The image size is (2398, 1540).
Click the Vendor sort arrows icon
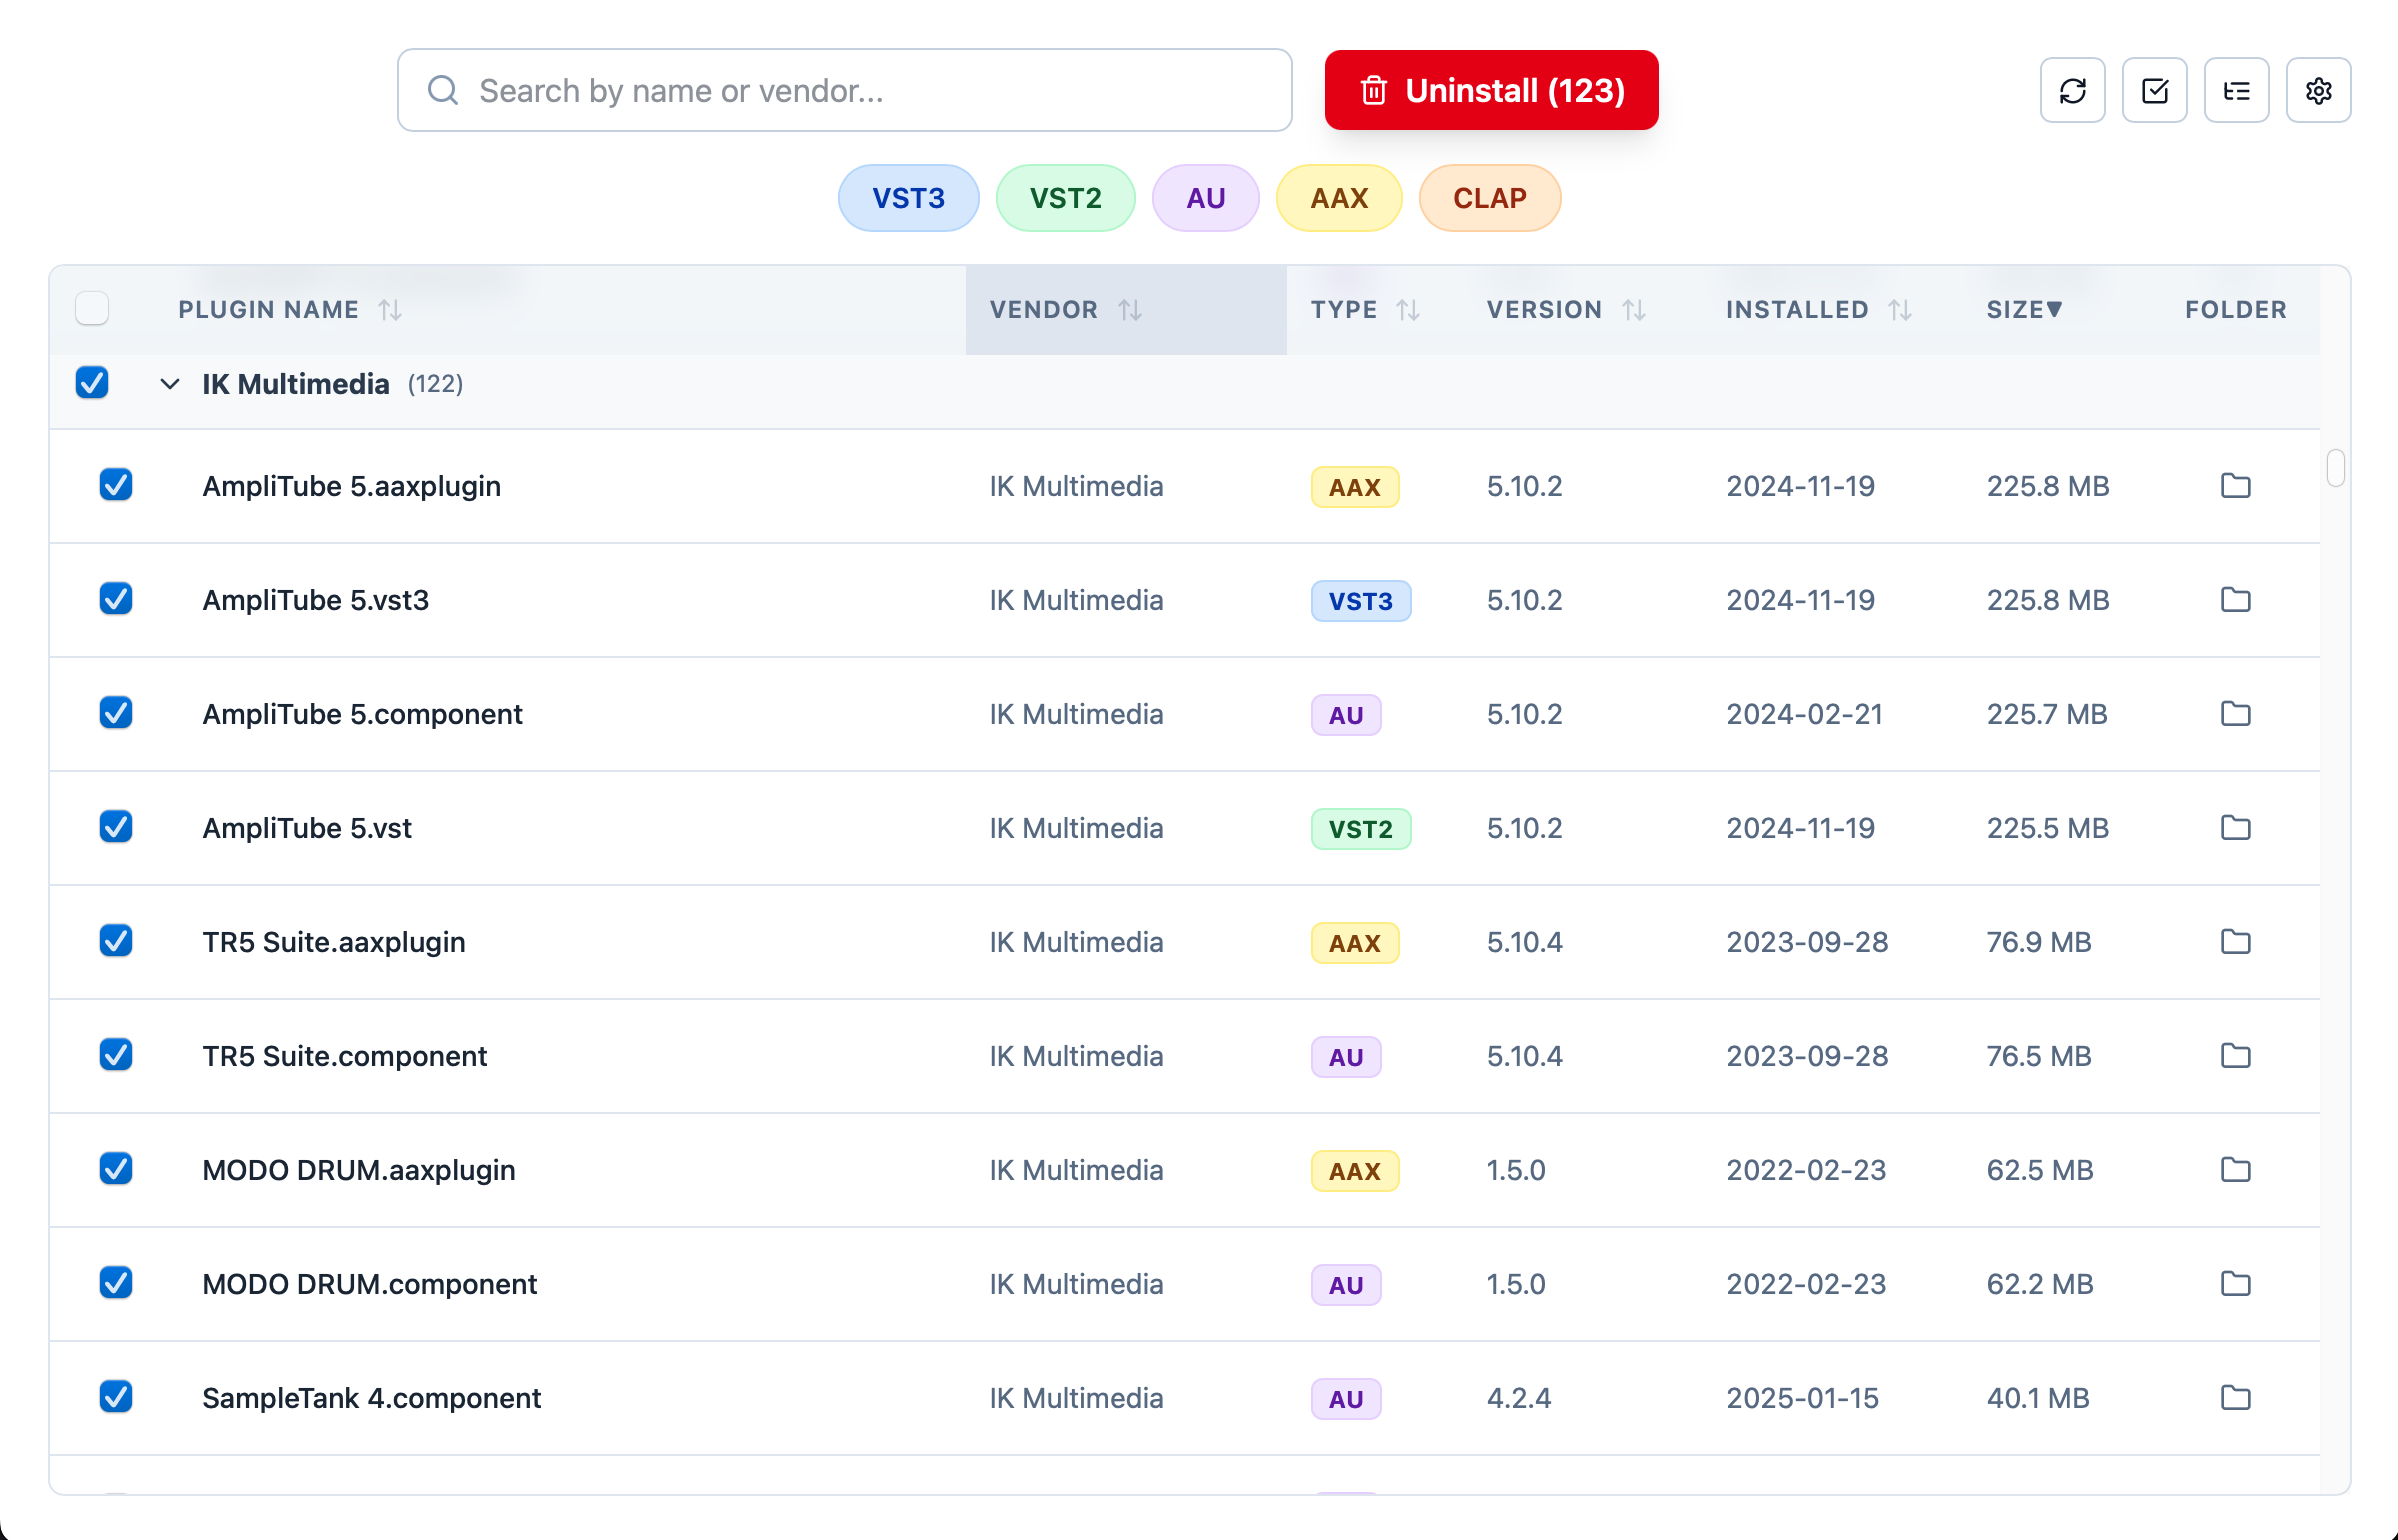[1130, 310]
